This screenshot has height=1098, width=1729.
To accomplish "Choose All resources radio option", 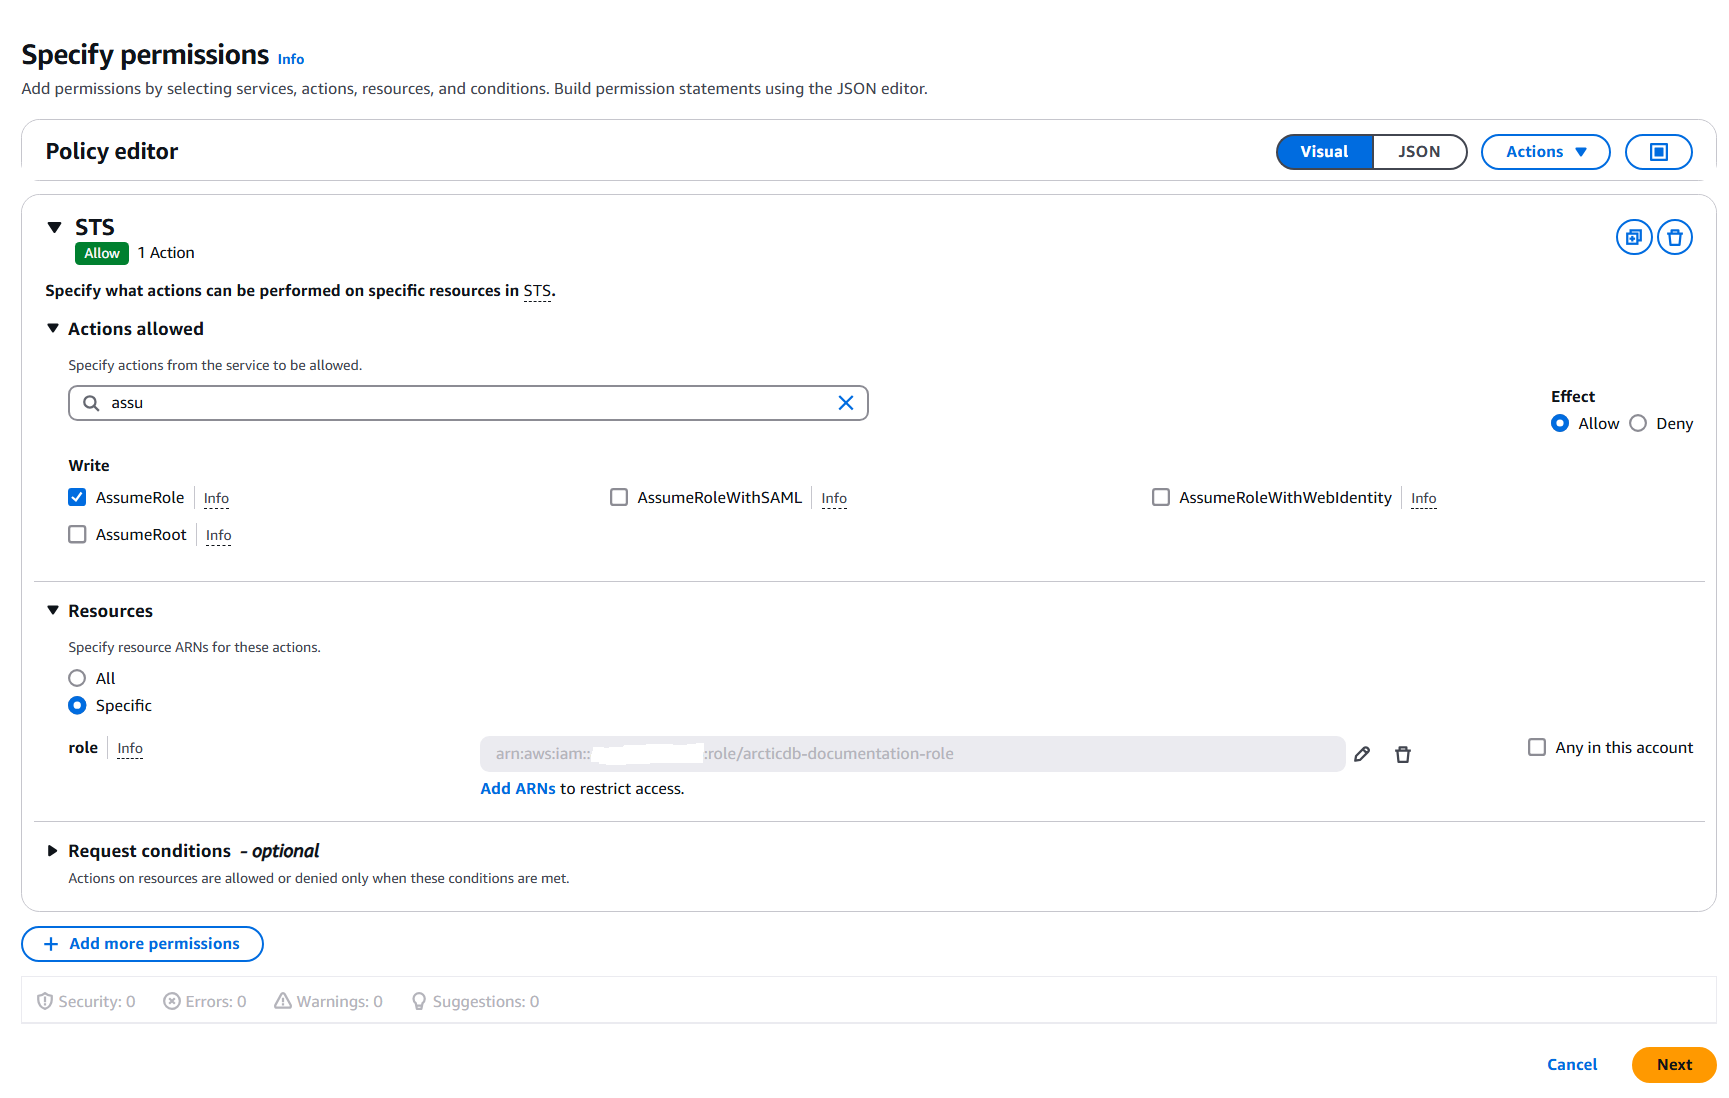I will [x=77, y=678].
